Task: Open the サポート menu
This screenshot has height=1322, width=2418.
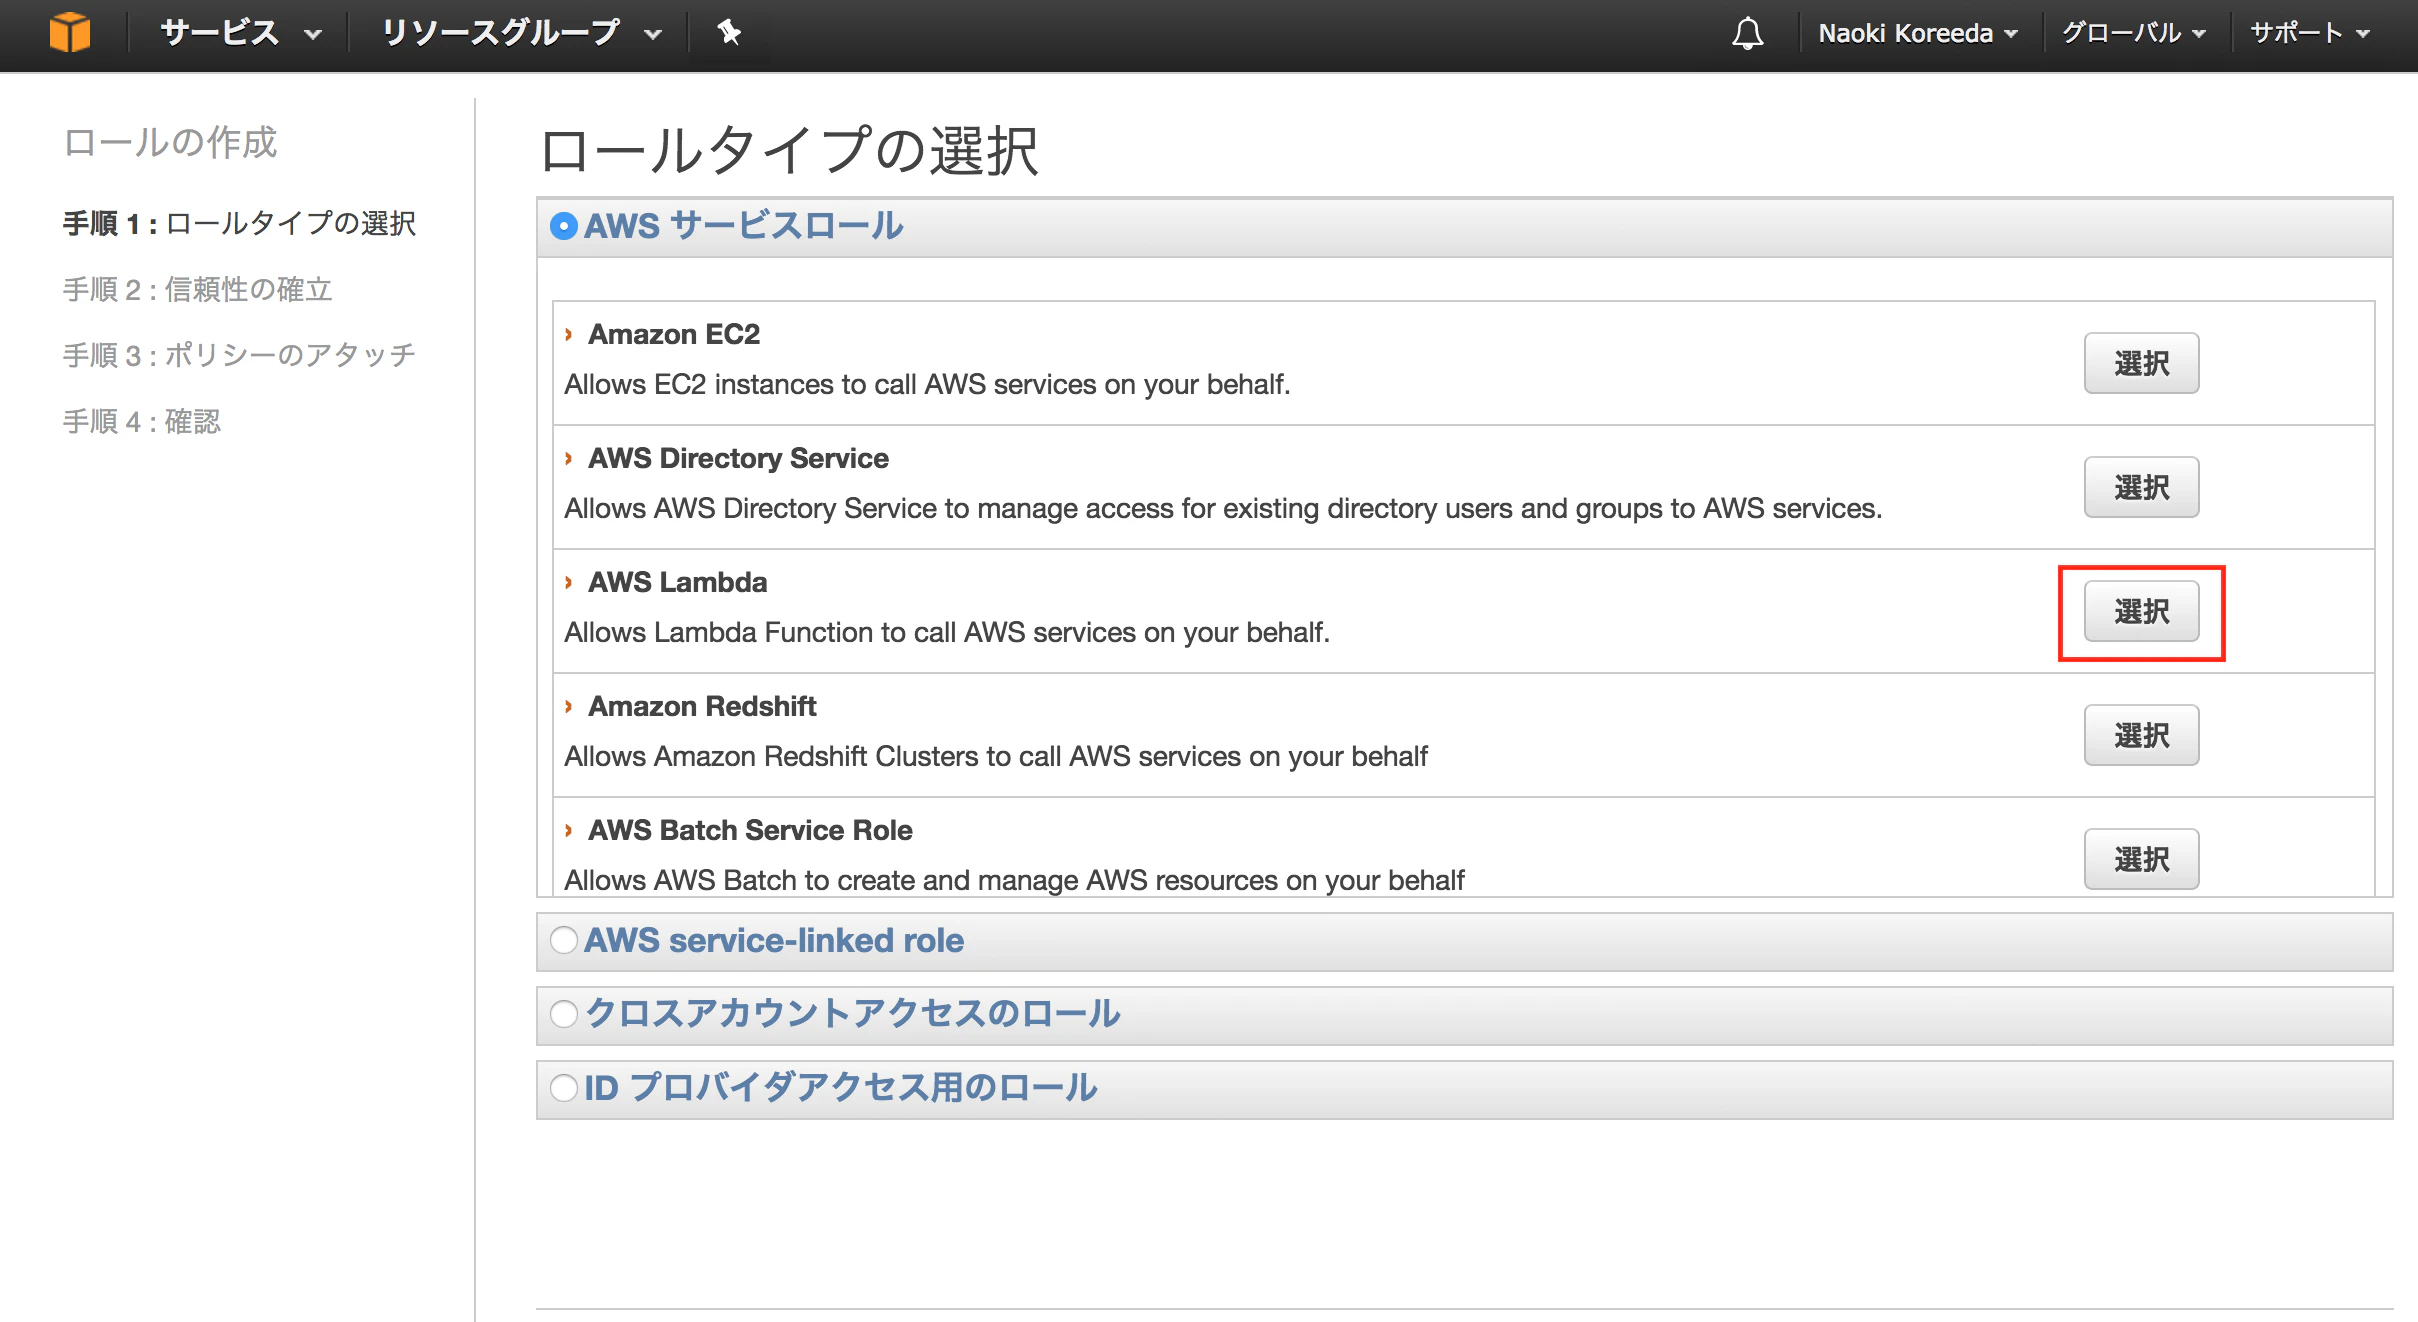Action: coord(2310,33)
